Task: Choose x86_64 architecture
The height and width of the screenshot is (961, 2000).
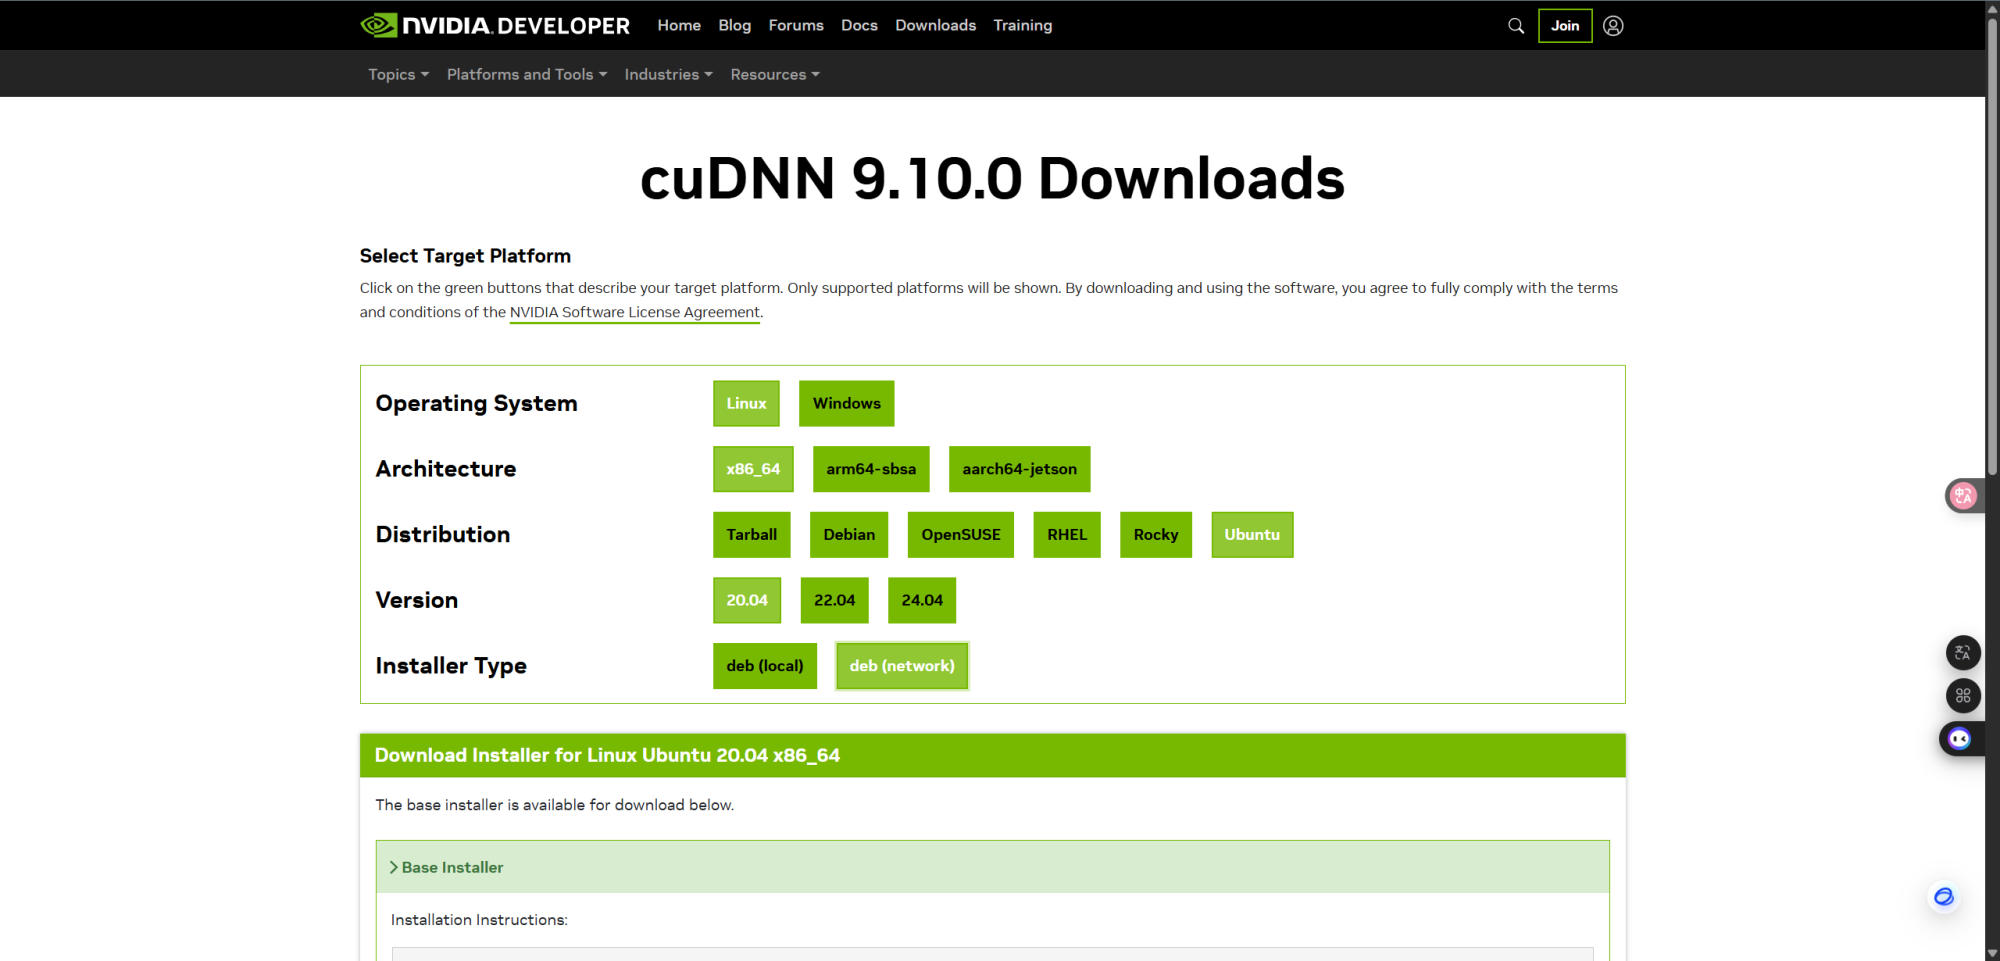Action: [x=753, y=469]
